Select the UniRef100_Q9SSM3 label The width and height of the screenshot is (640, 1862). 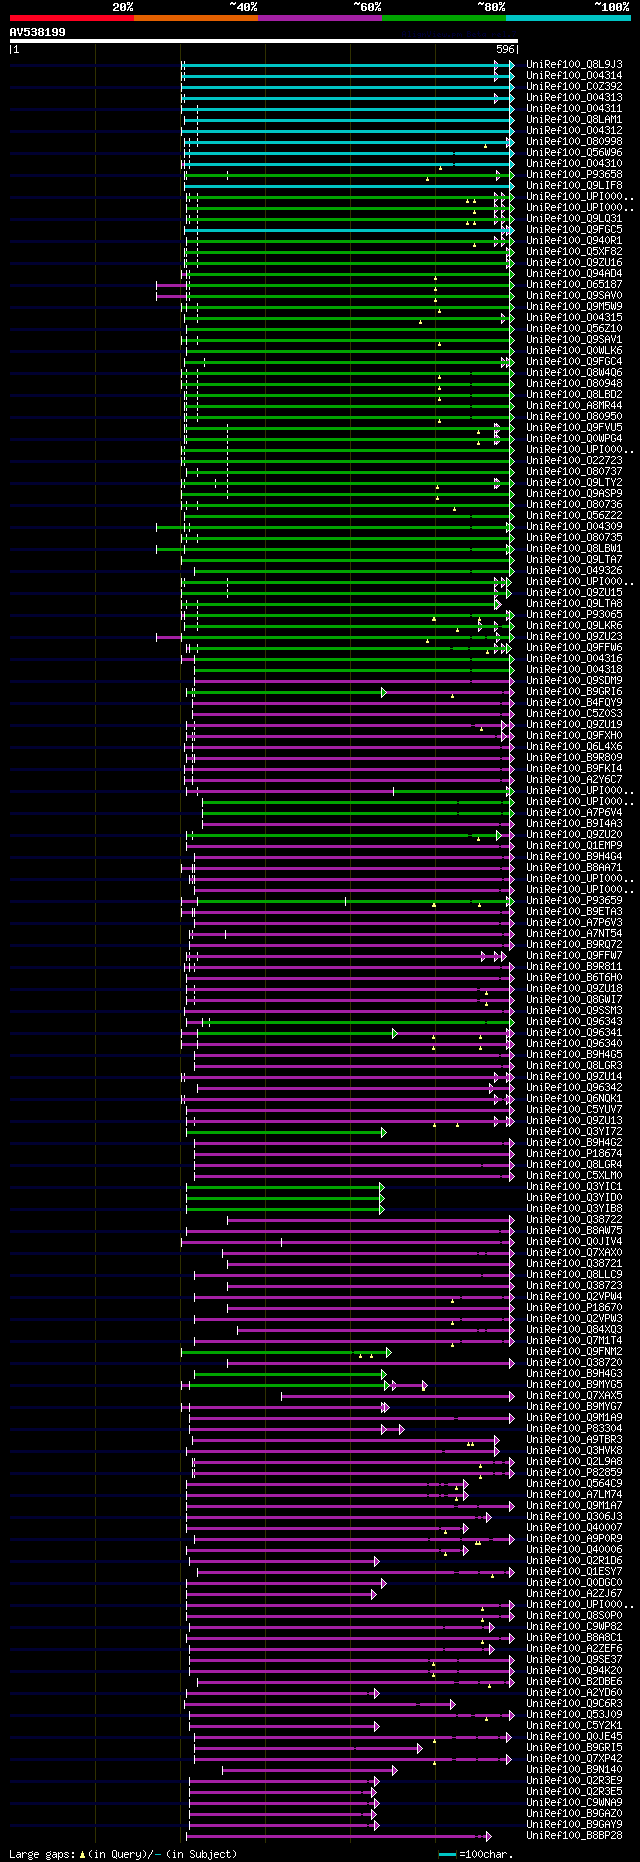(x=574, y=1010)
